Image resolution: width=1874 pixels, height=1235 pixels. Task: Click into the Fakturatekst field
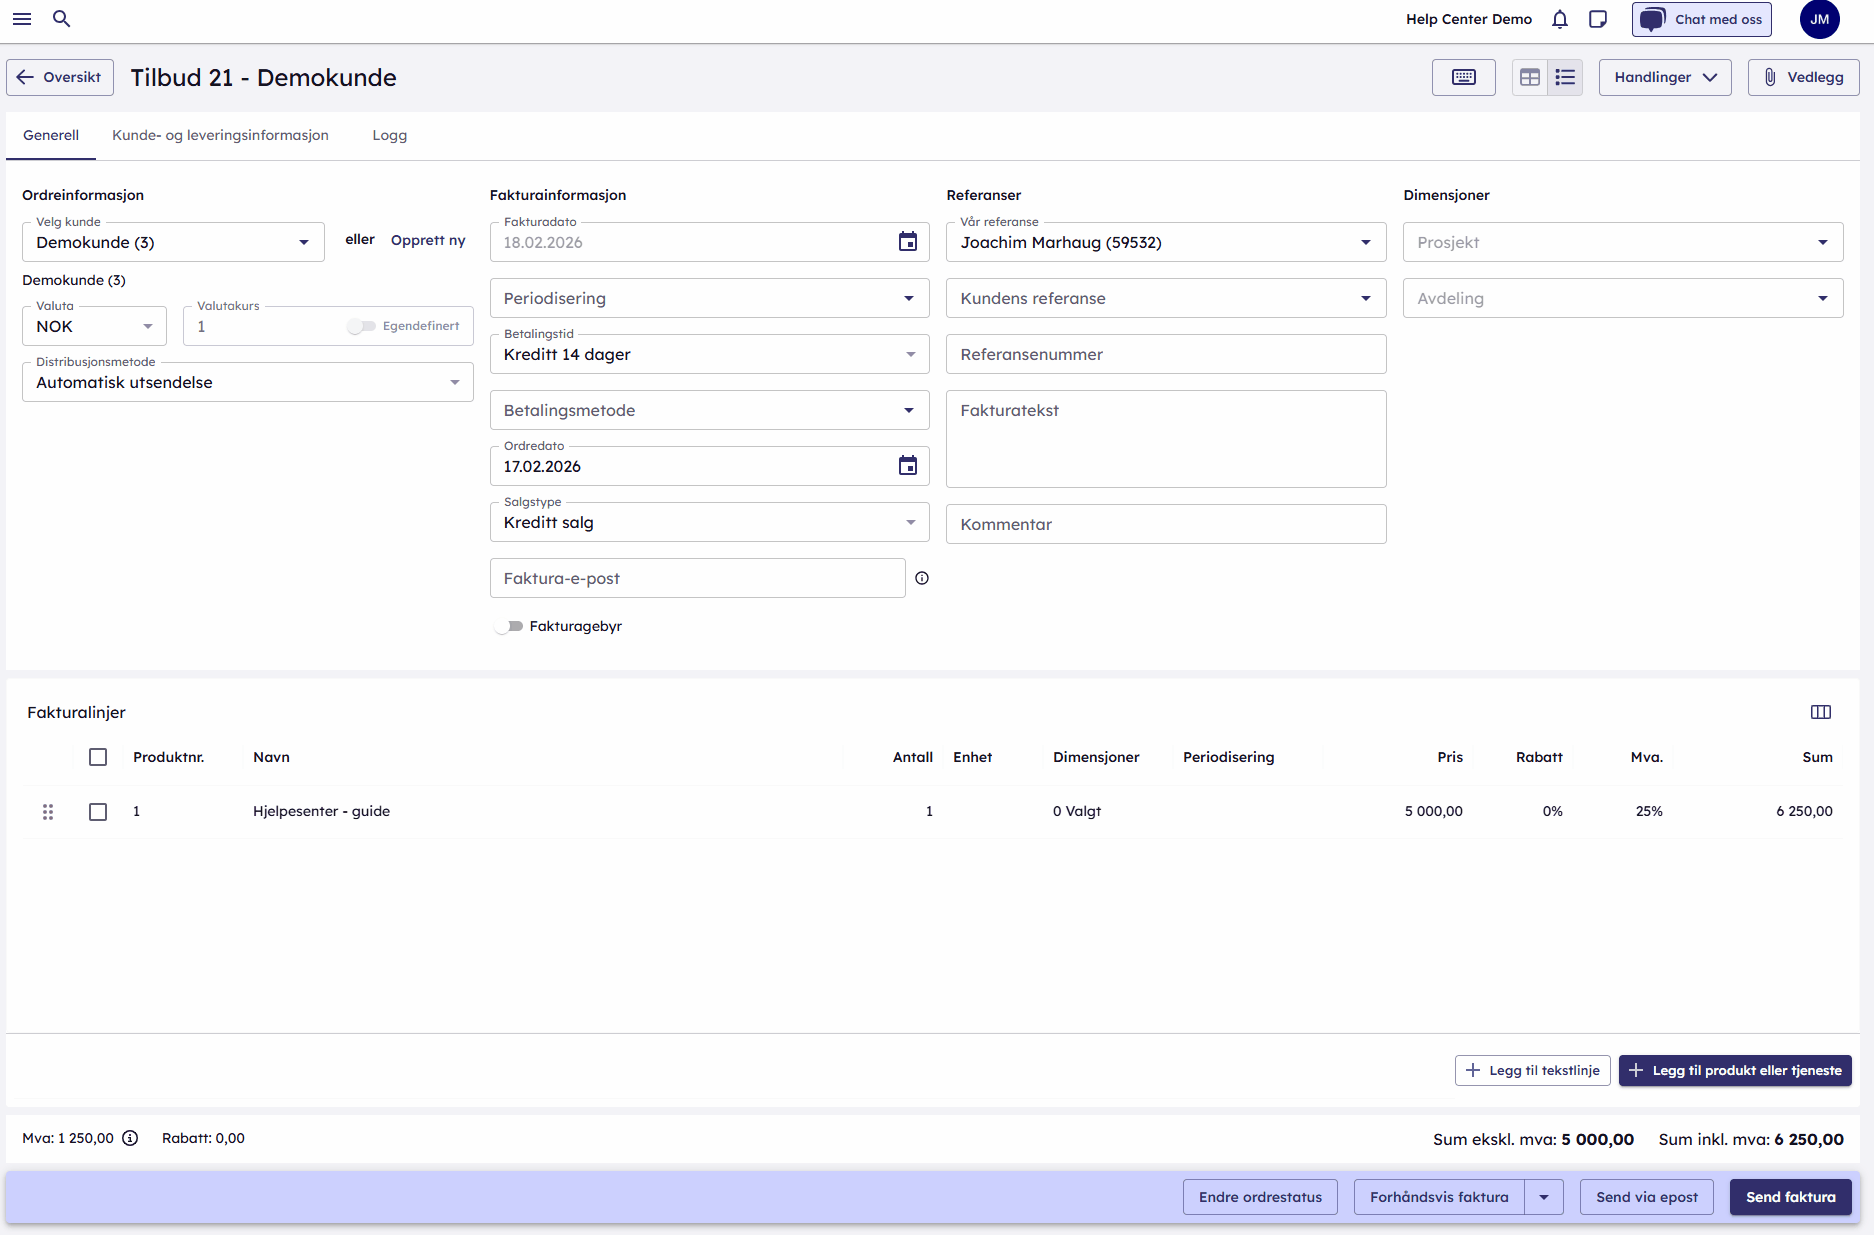(x=1165, y=438)
